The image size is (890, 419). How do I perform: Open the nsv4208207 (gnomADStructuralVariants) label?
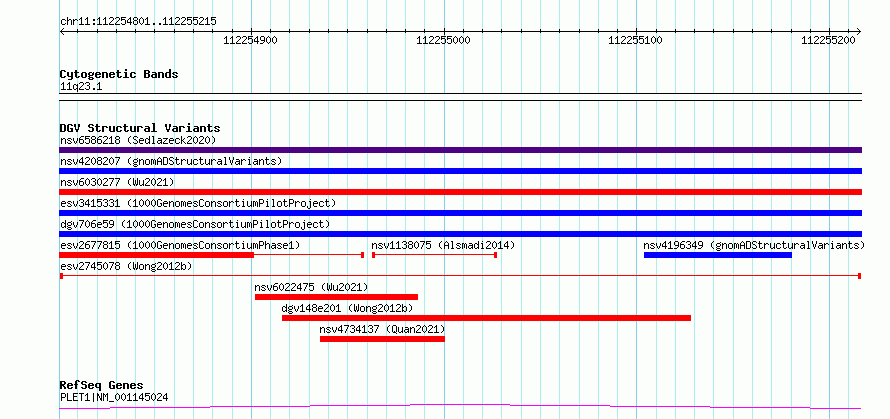pyautogui.click(x=171, y=161)
